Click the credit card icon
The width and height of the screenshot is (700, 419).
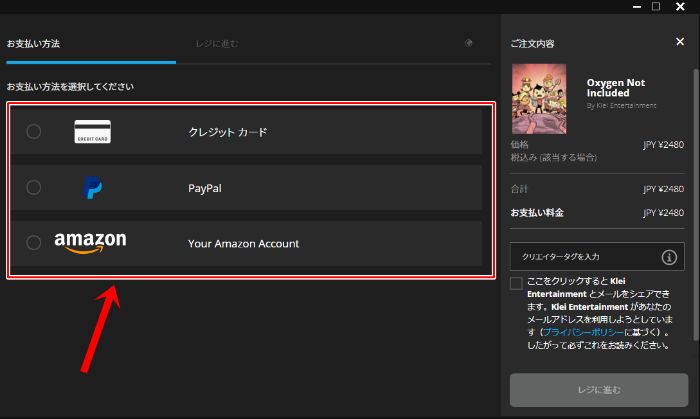coord(92,132)
